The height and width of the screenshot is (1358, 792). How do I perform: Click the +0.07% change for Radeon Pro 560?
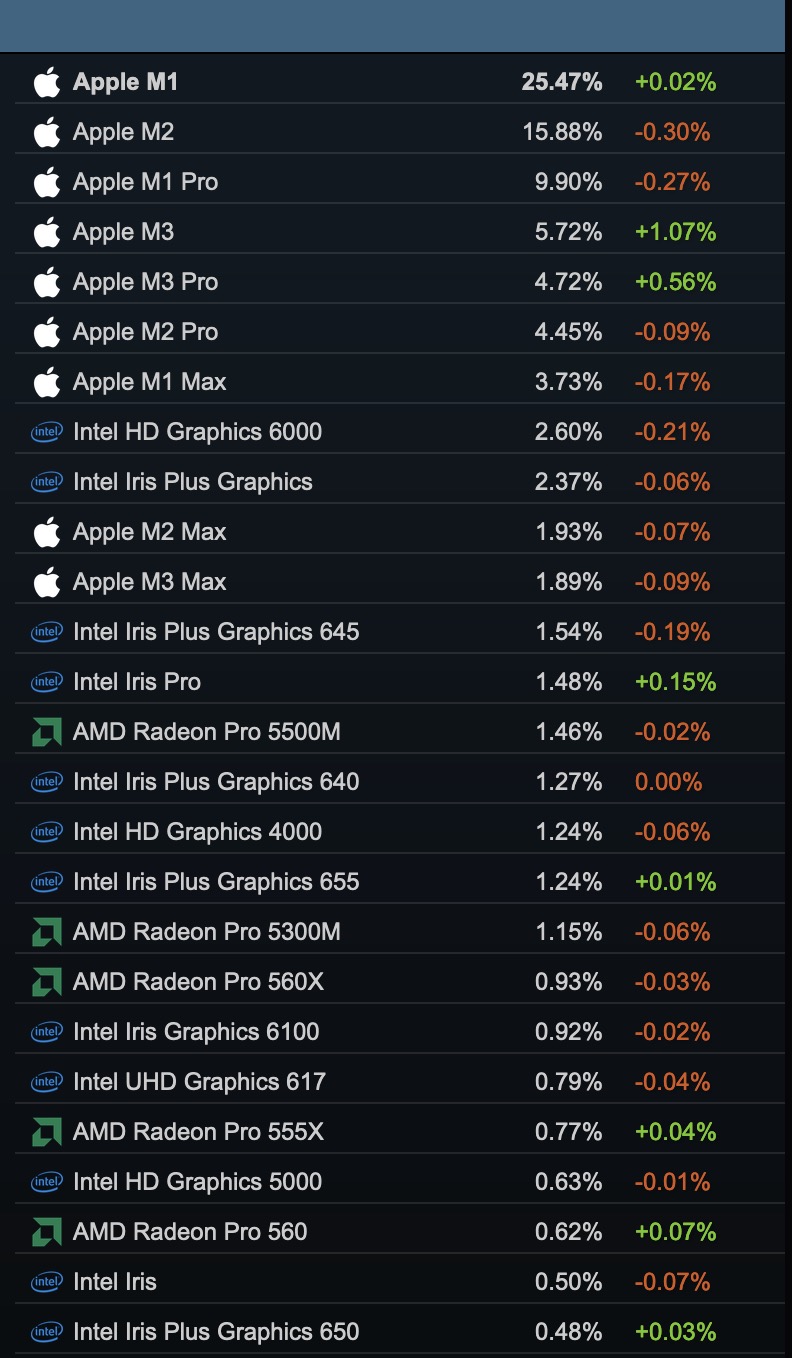tap(675, 1232)
